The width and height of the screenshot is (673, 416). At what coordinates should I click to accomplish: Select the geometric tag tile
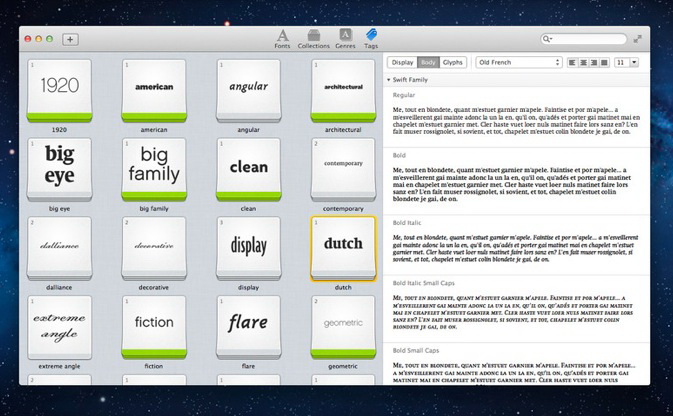click(343, 328)
